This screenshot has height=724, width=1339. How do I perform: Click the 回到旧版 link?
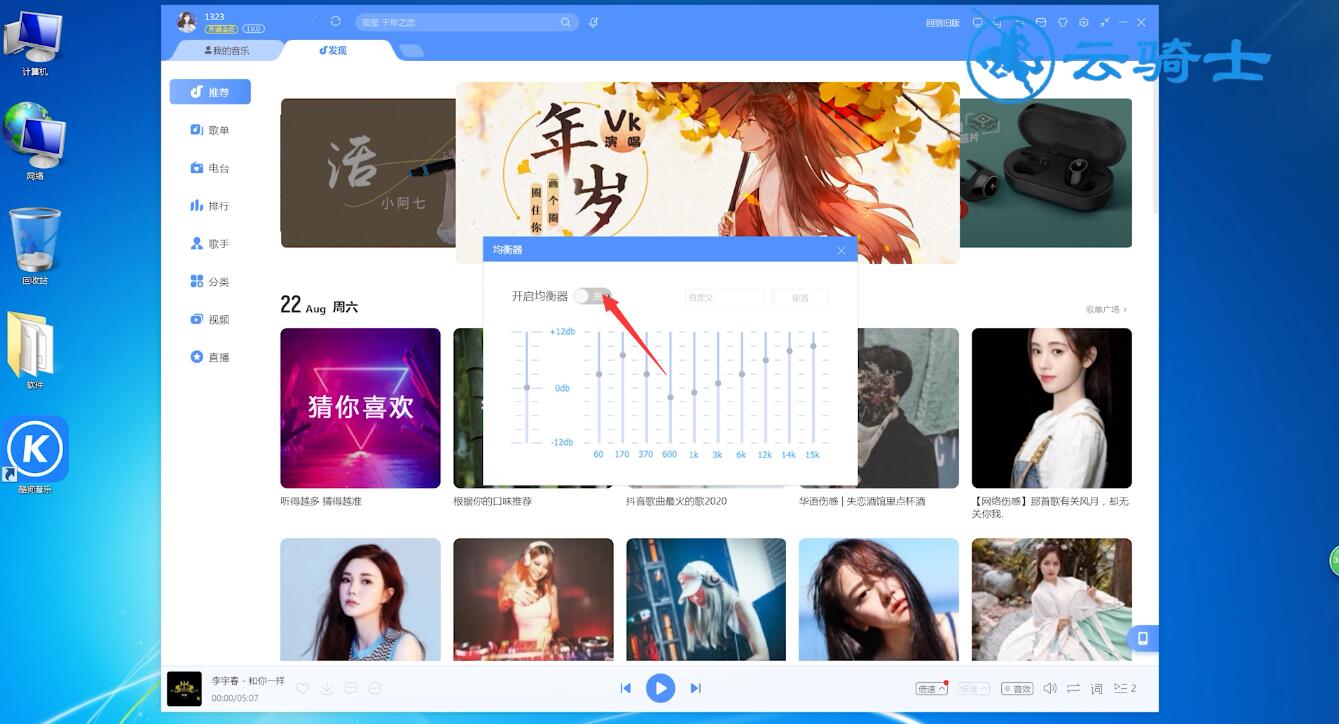[x=942, y=22]
